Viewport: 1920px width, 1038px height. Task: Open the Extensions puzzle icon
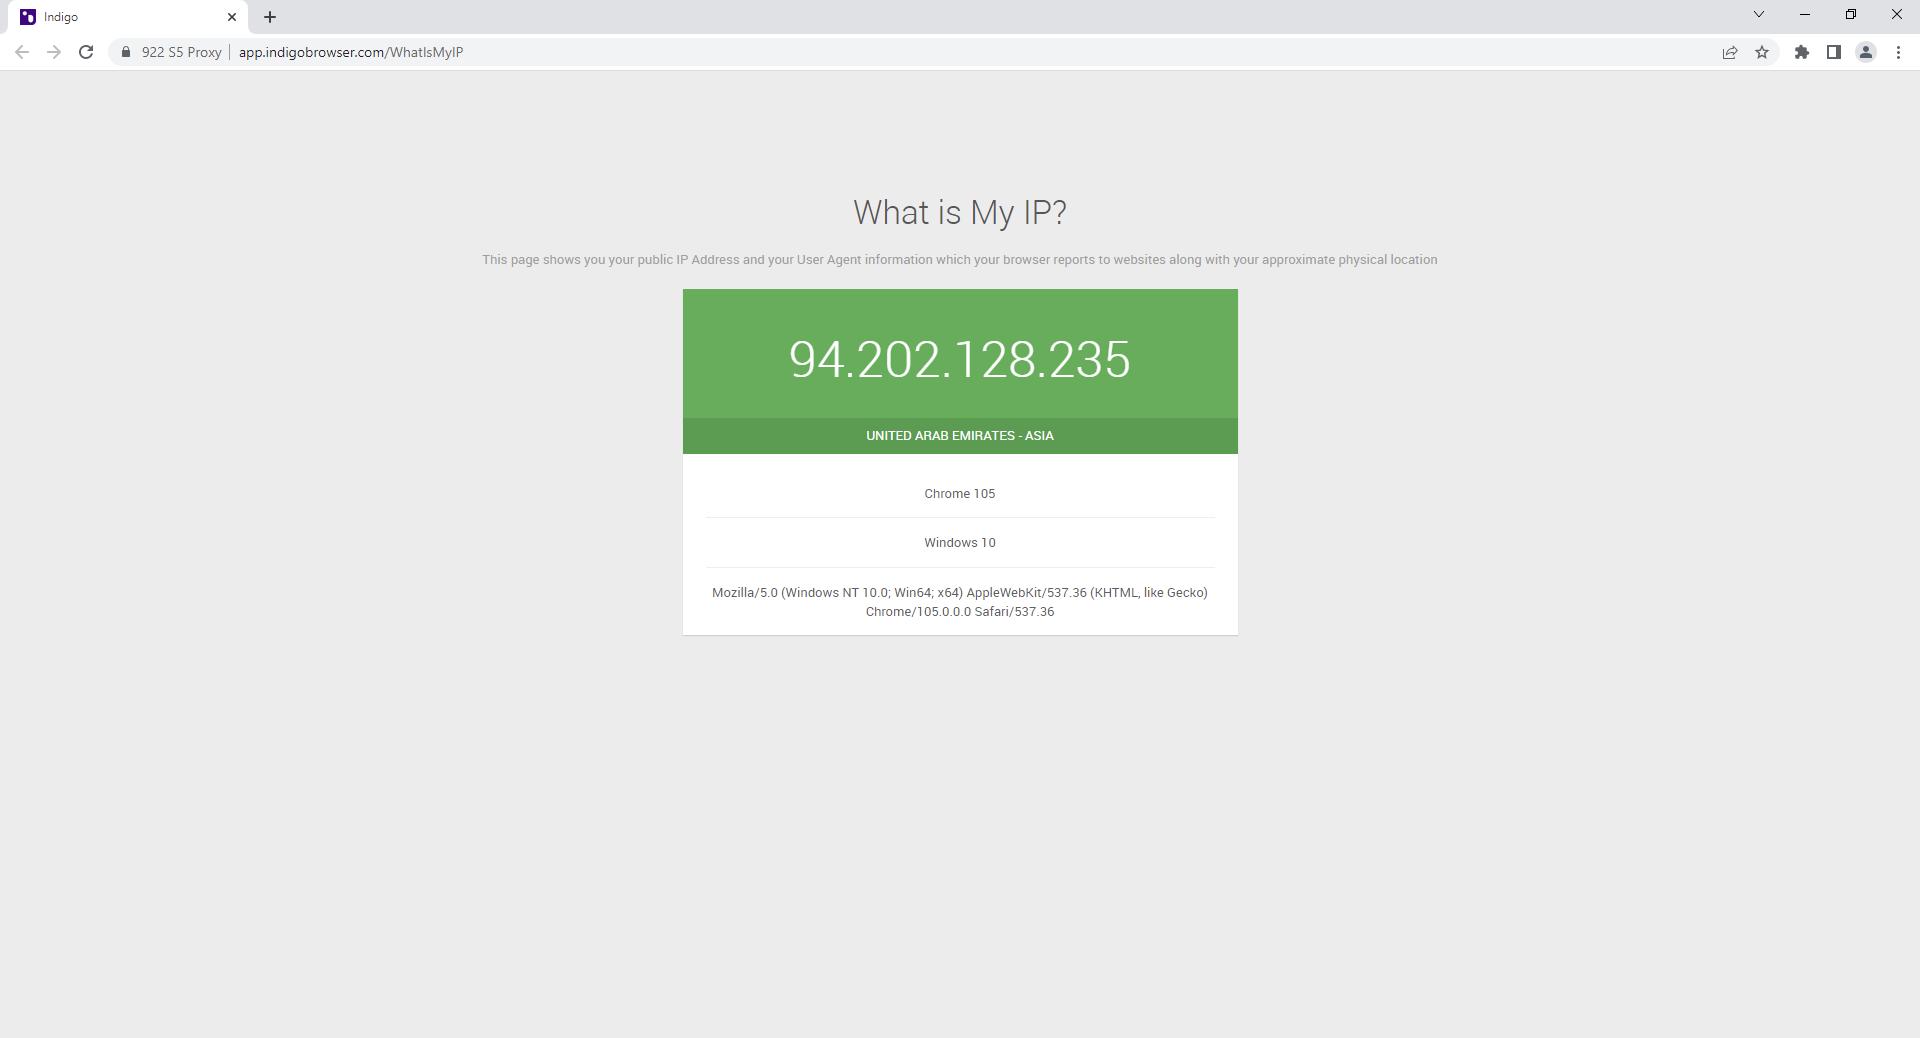(x=1802, y=52)
